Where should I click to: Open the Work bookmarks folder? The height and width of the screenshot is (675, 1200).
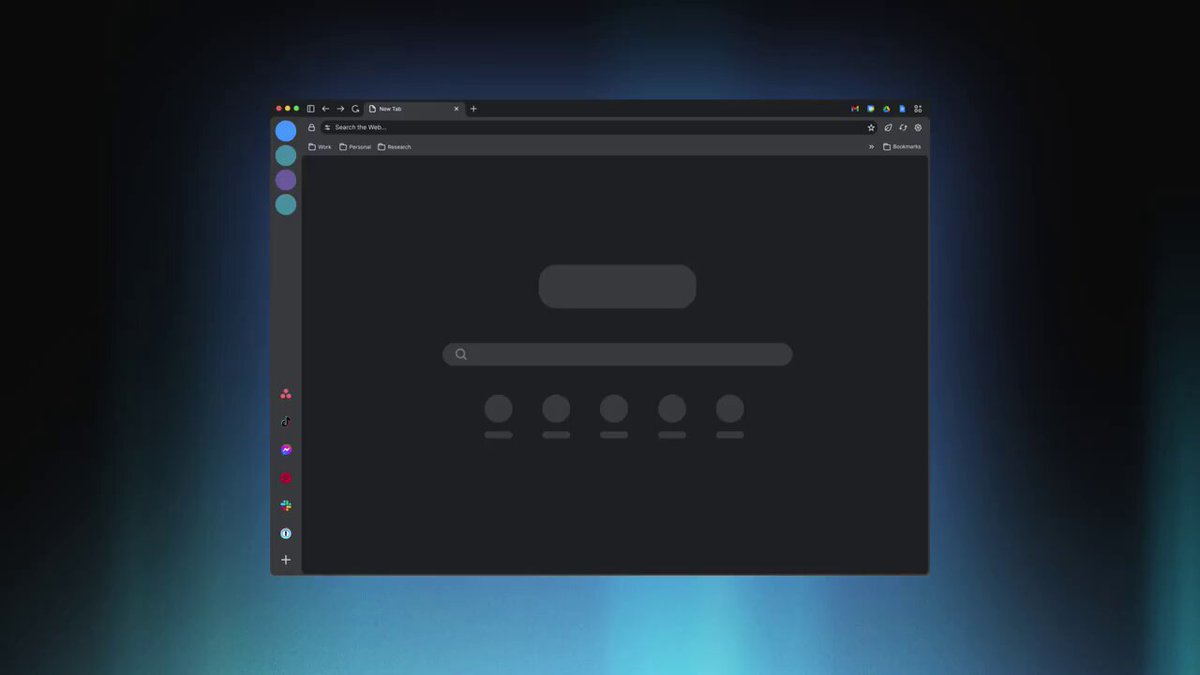click(320, 147)
